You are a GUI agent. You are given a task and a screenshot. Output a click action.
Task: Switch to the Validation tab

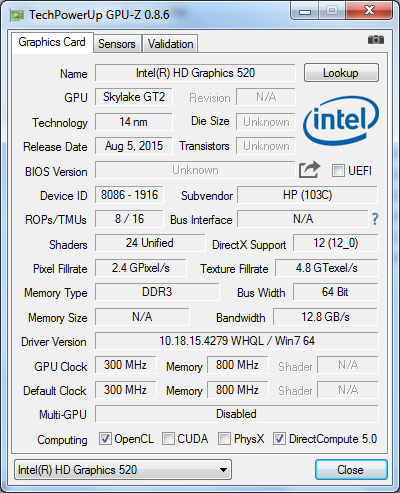pyautogui.click(x=170, y=44)
